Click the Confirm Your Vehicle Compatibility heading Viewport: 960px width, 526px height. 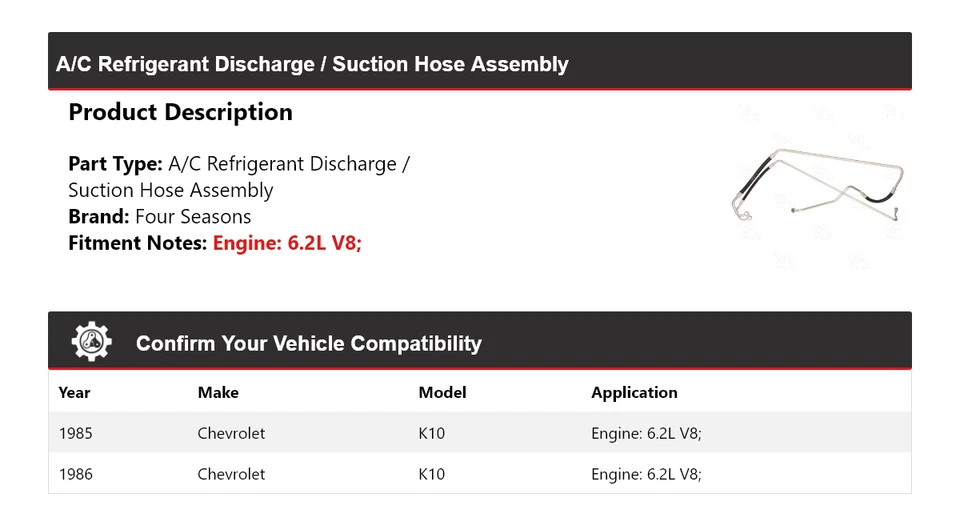(309, 344)
